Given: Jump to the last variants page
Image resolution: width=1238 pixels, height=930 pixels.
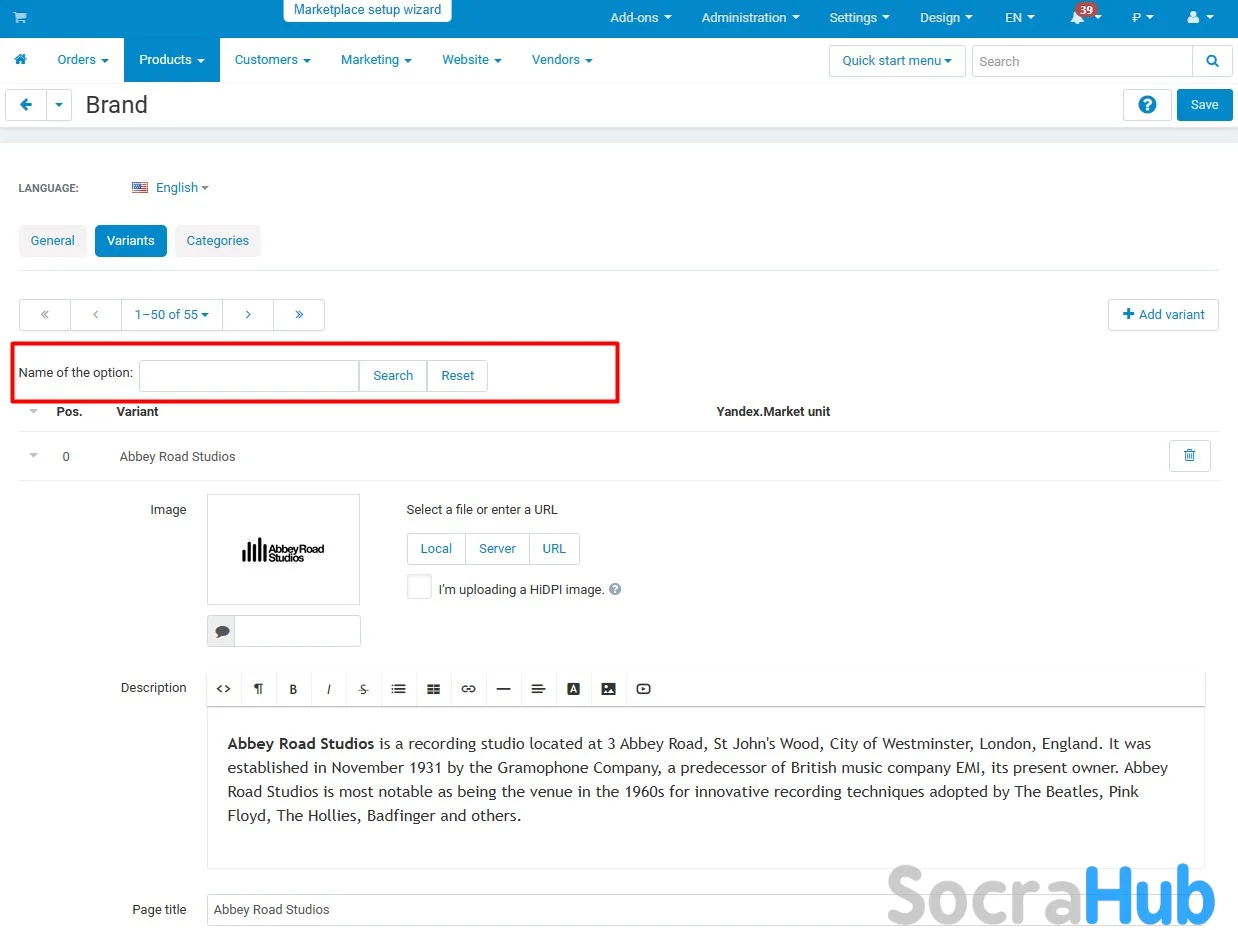Looking at the screenshot, I should tap(299, 314).
